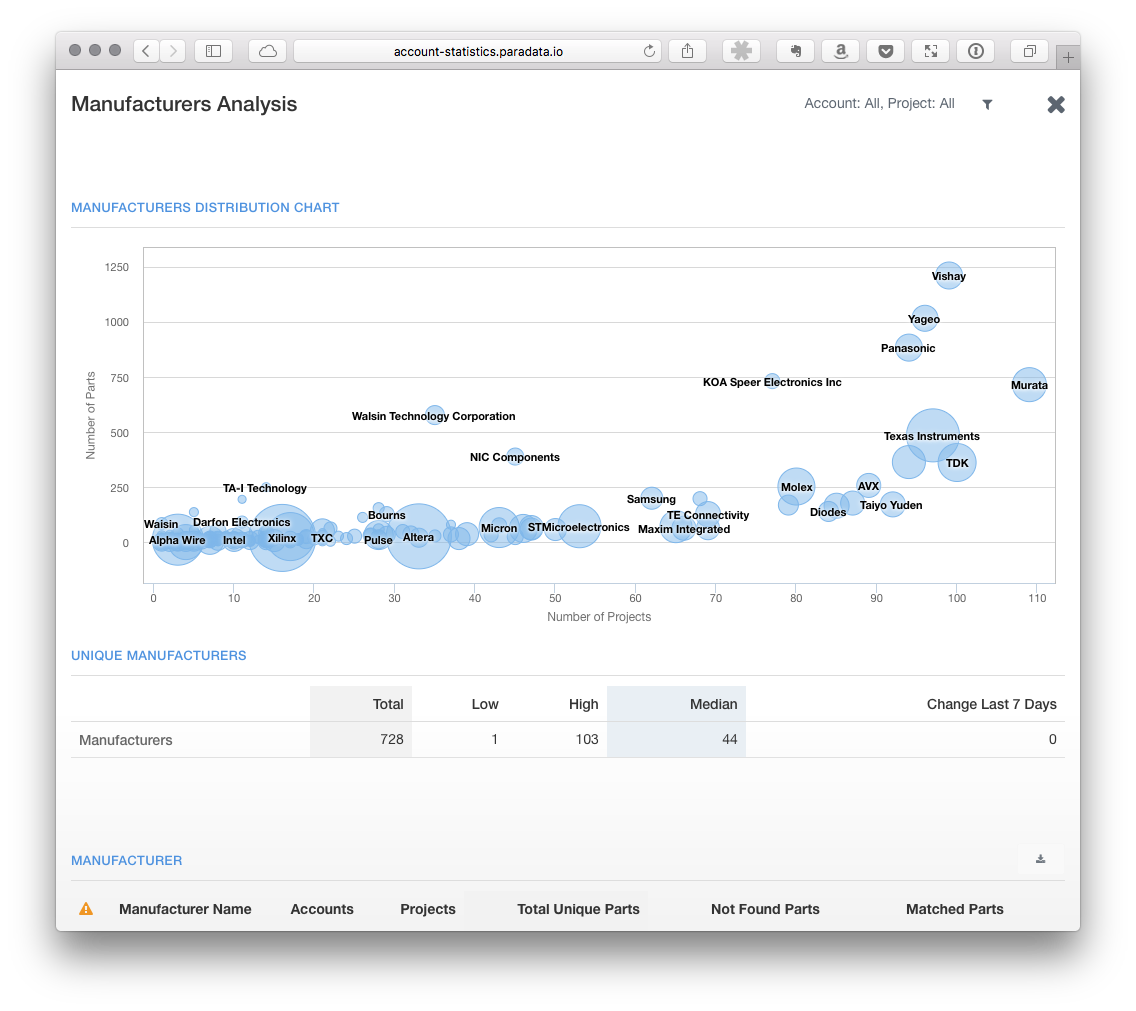1136x1011 pixels.
Task: Open the Amazon extension button
Action: (840, 51)
